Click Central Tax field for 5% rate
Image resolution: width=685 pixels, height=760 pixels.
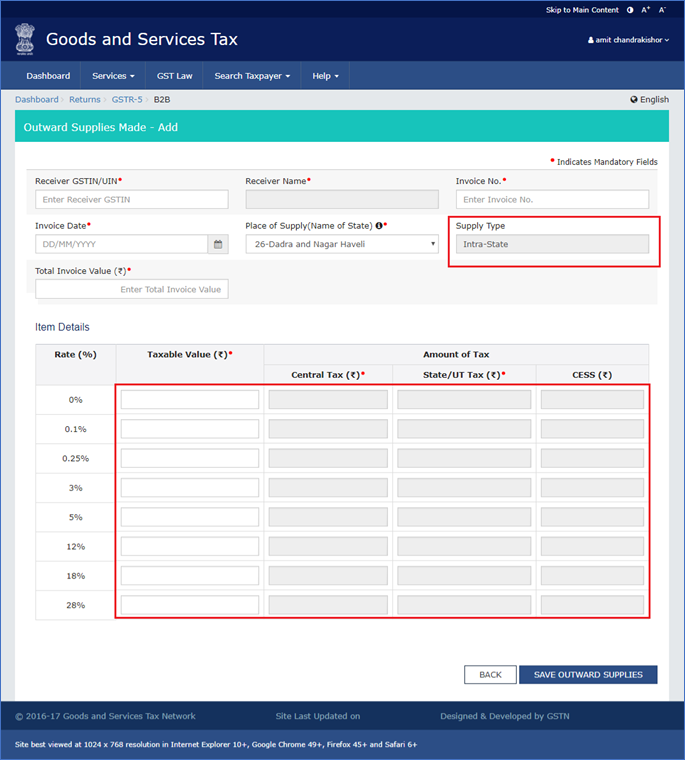point(328,517)
